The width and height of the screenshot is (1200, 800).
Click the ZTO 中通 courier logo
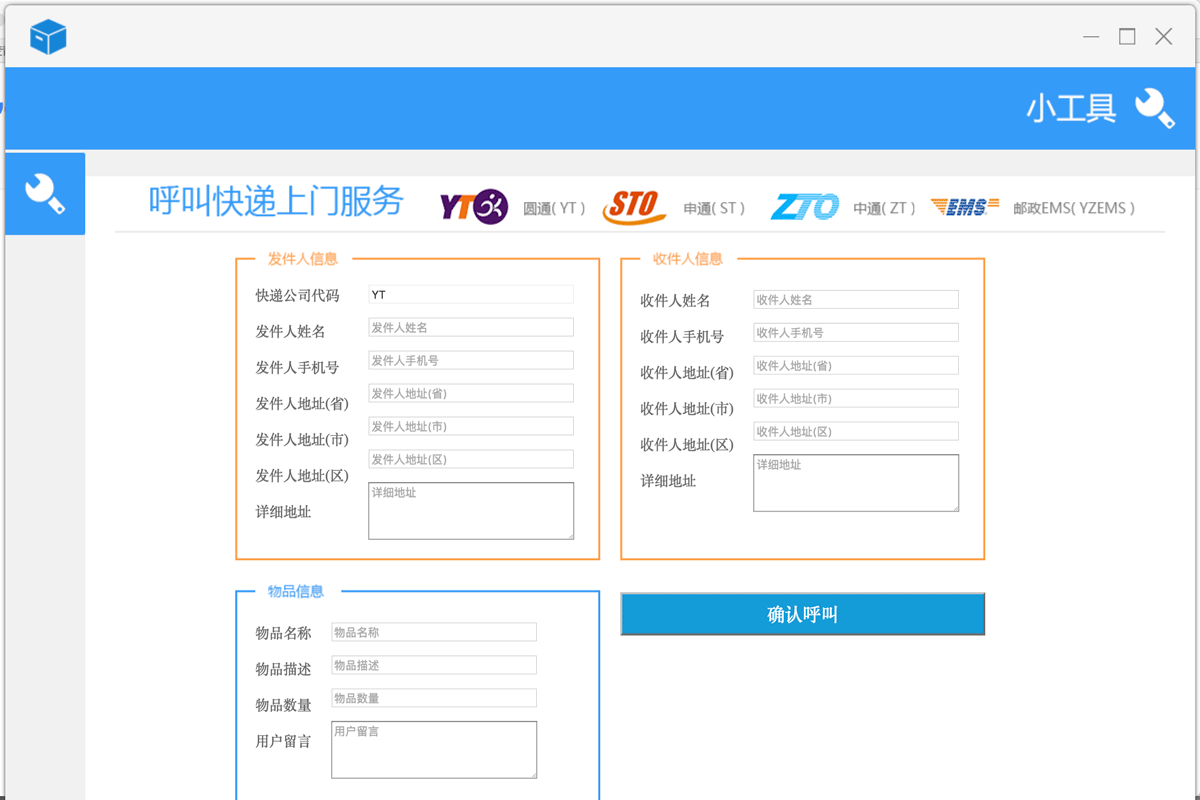[x=805, y=207]
